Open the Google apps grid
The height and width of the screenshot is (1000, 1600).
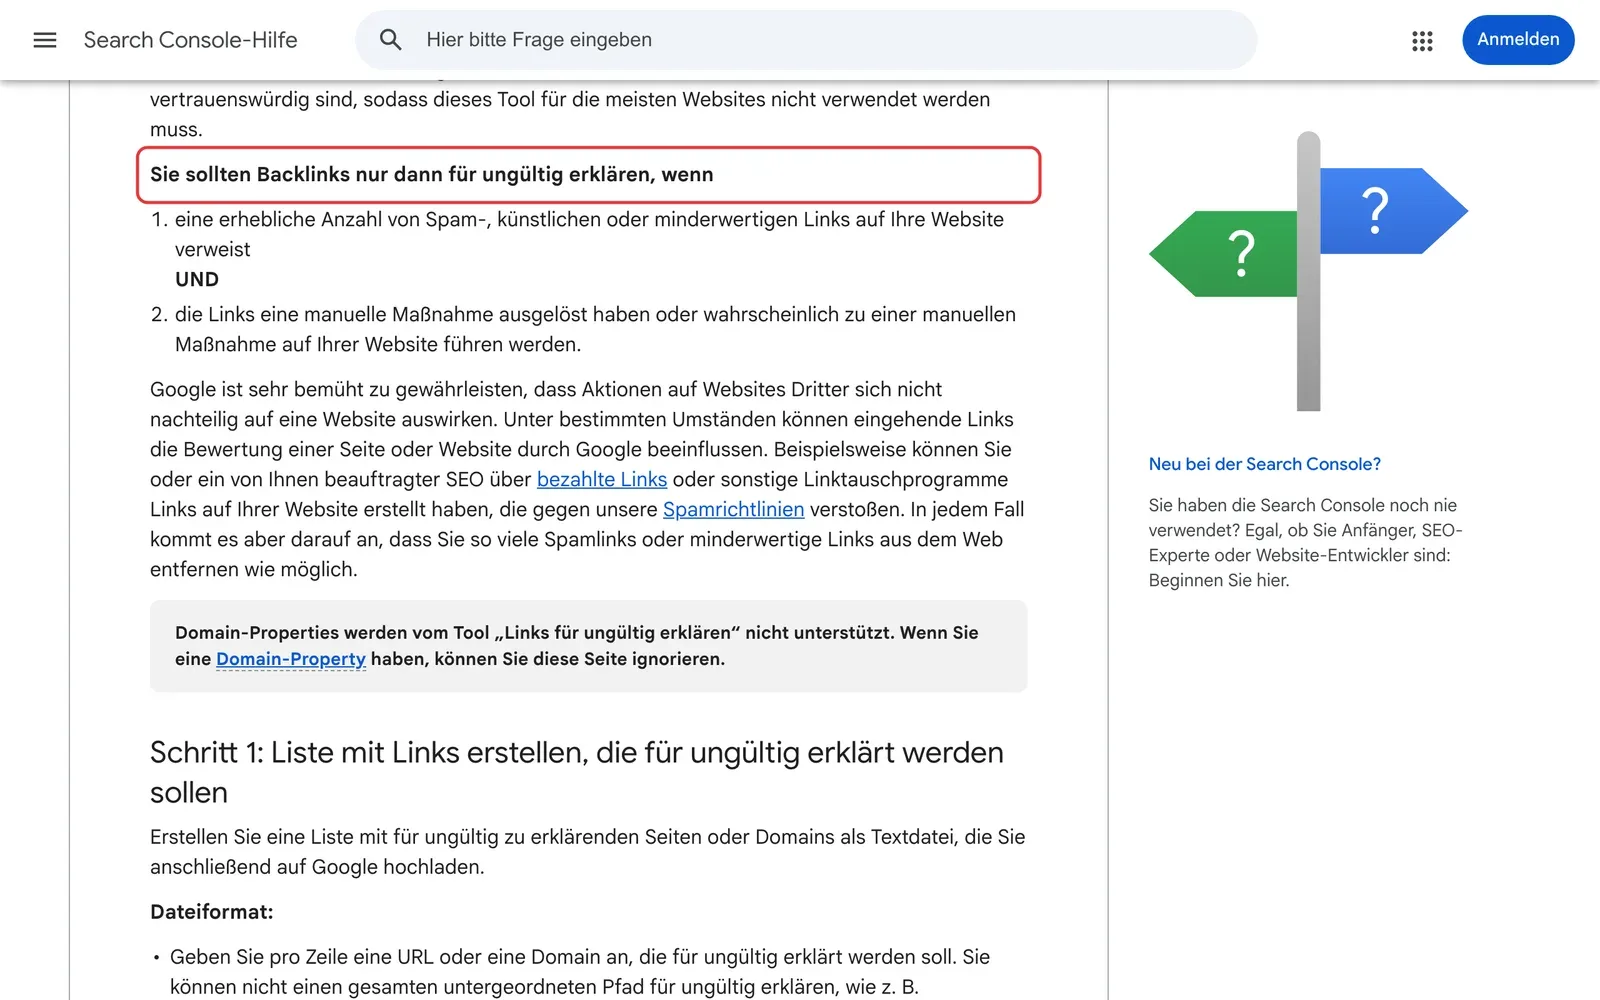(1422, 40)
